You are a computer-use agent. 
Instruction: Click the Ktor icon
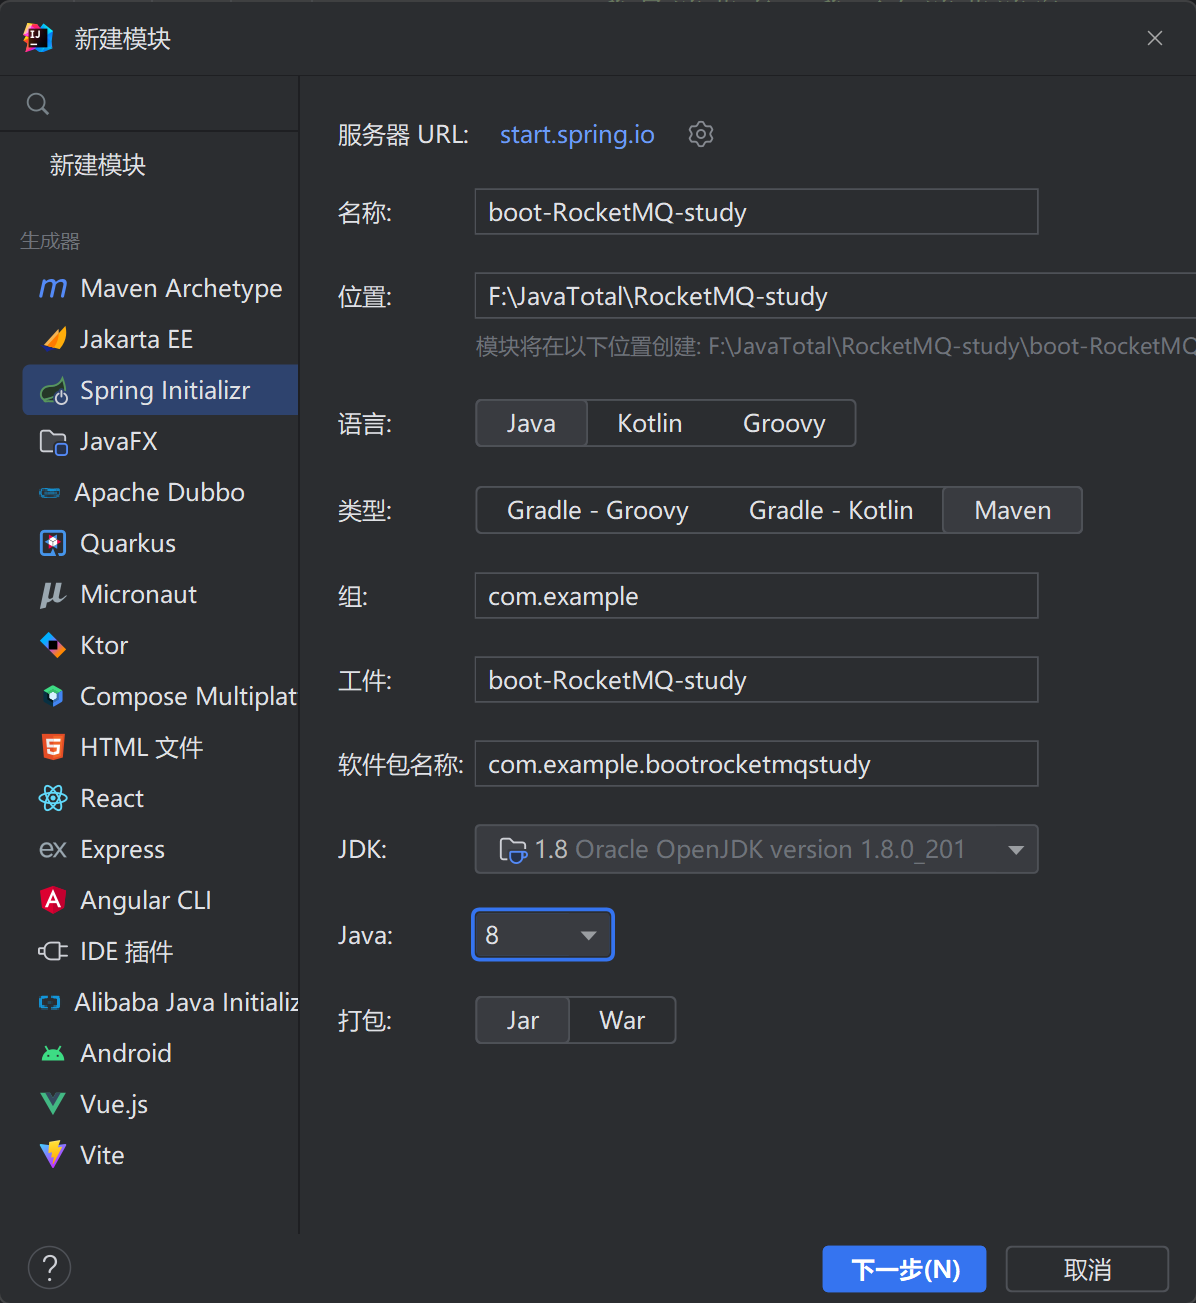53,645
